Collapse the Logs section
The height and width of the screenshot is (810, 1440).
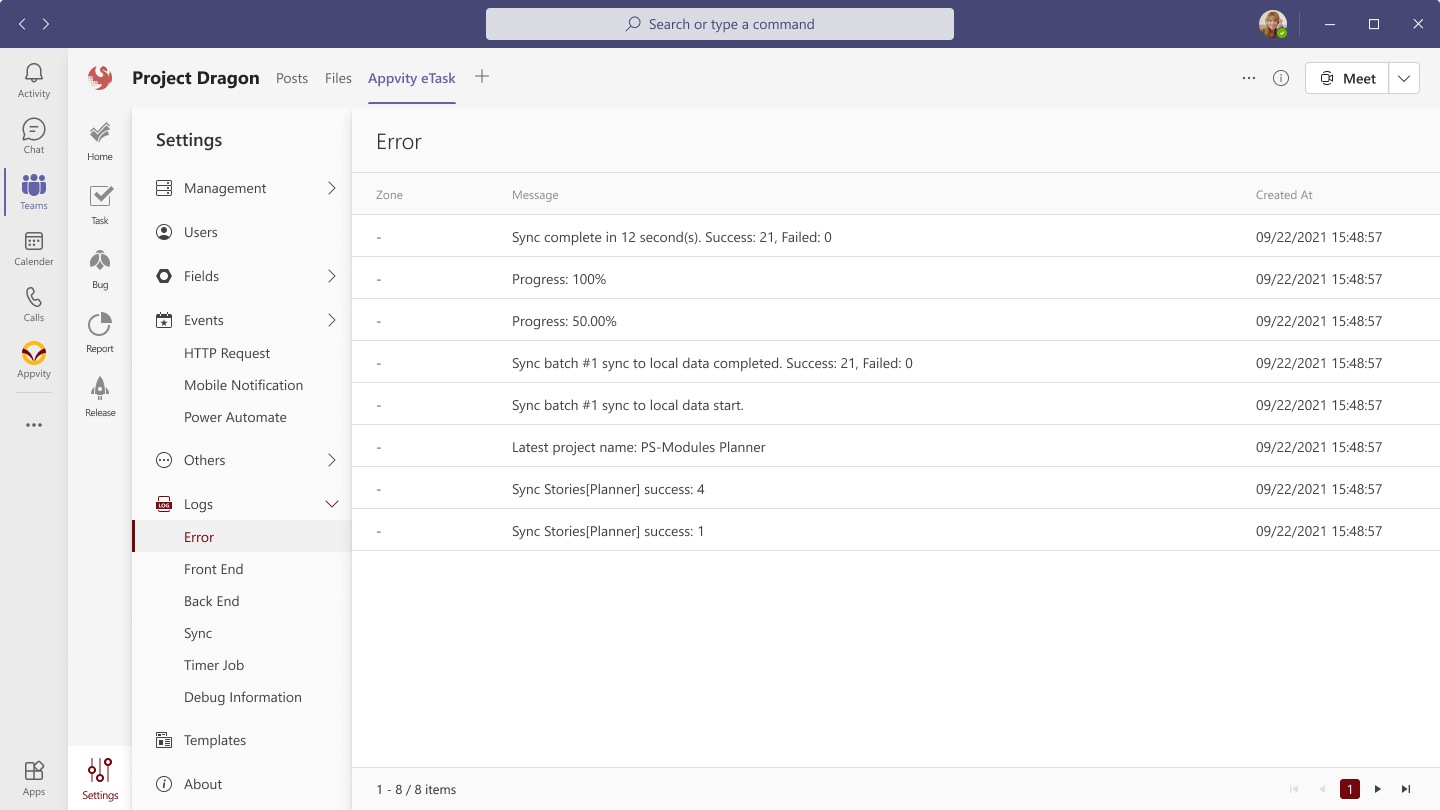332,504
